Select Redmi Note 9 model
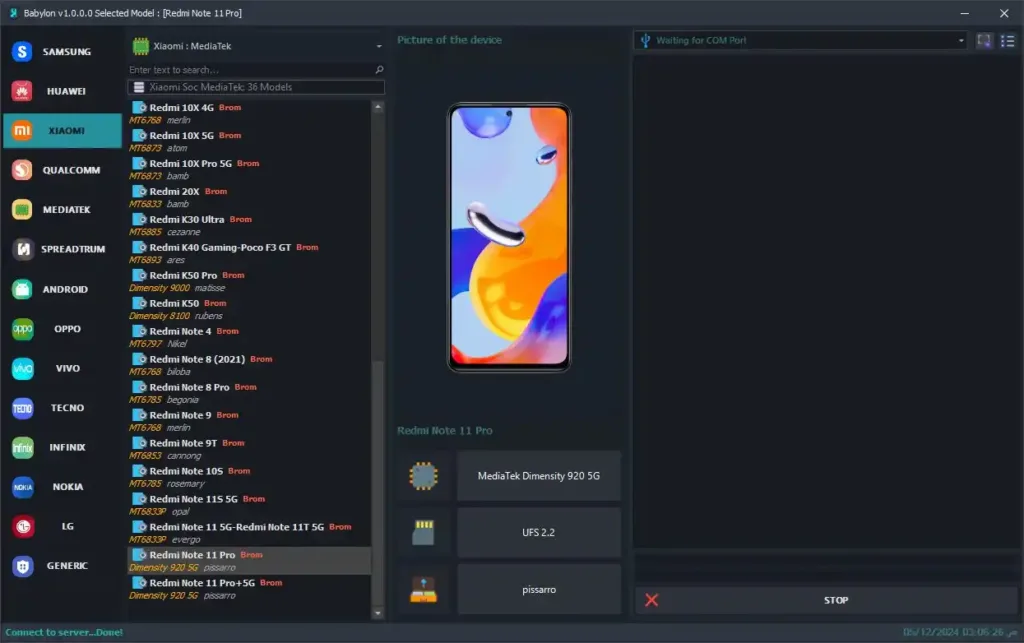This screenshot has height=643, width=1024. tap(249, 421)
